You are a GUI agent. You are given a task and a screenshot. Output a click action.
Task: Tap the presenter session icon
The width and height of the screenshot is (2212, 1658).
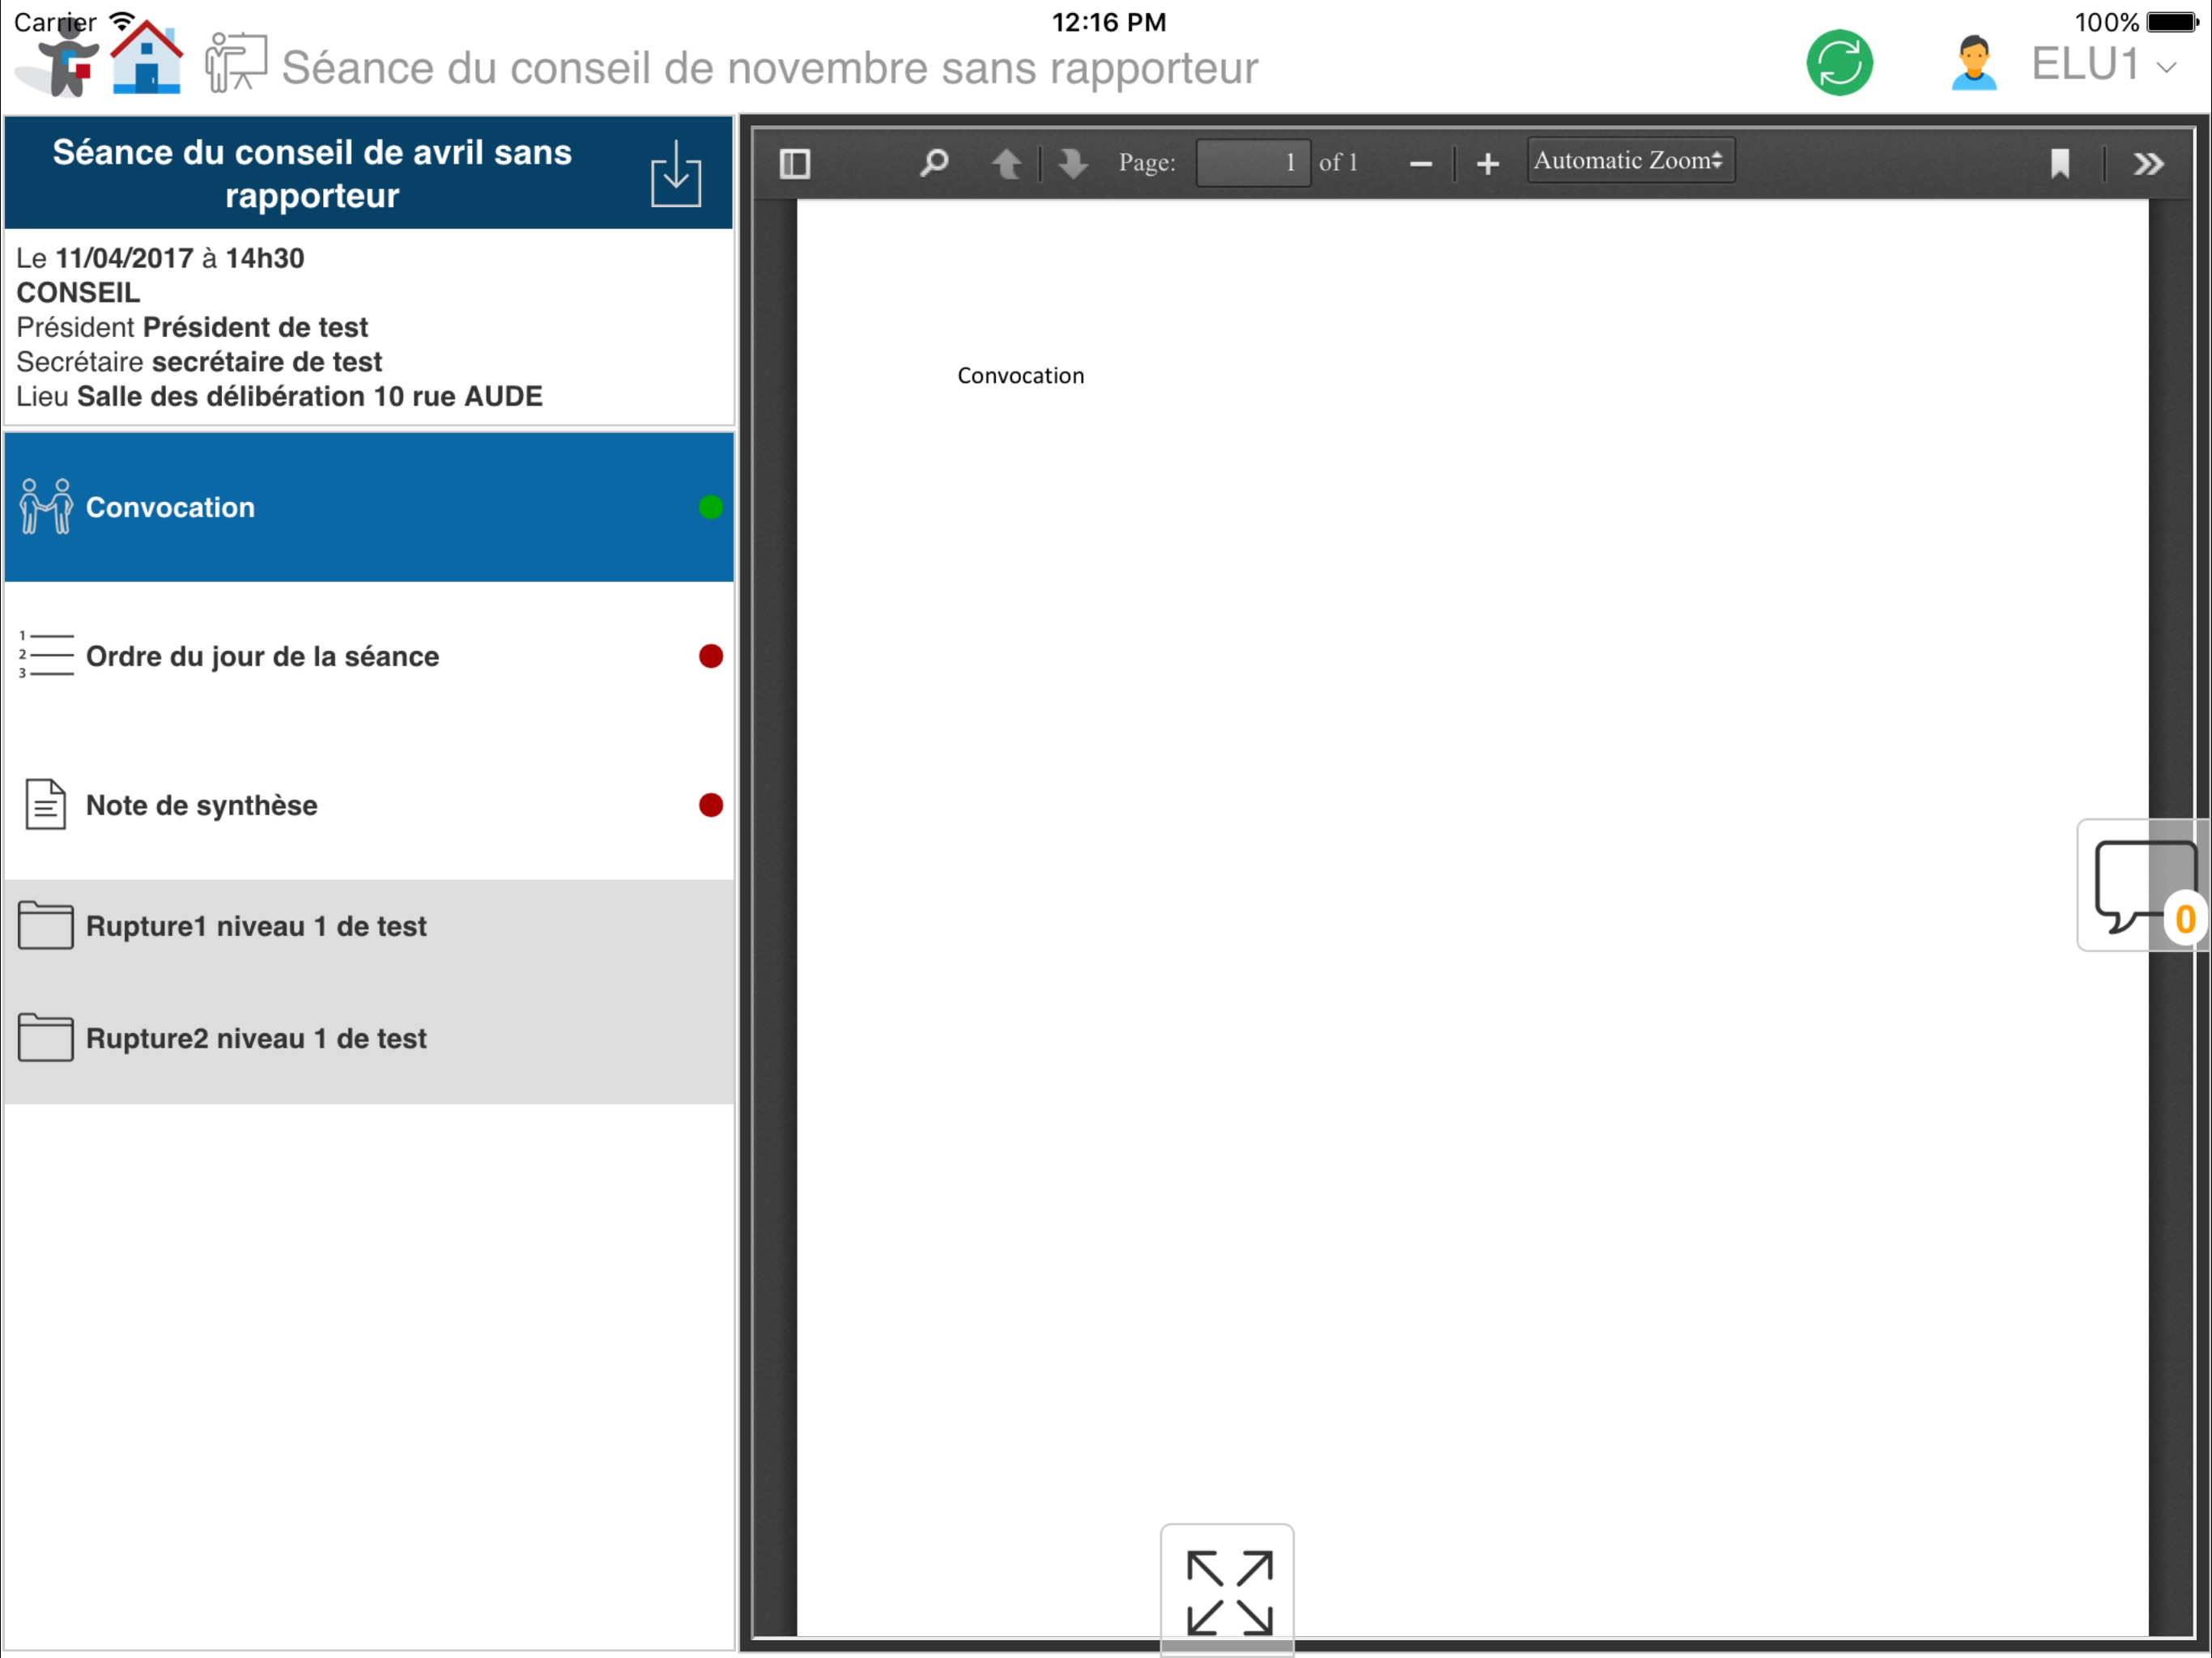click(236, 62)
